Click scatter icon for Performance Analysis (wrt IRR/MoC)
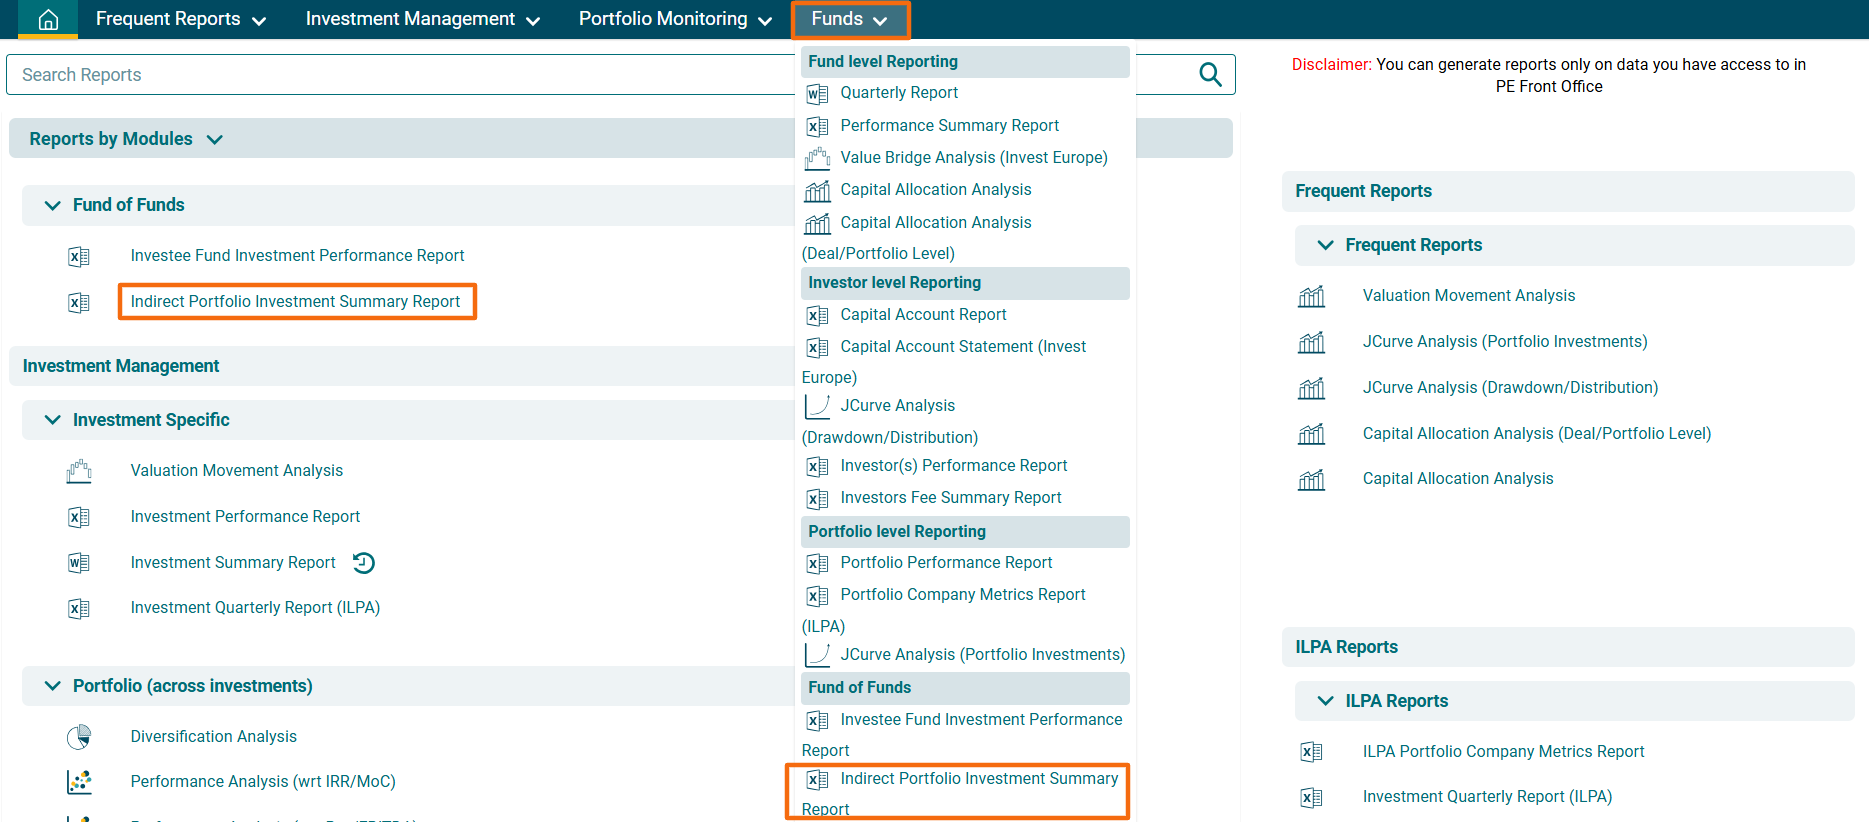Image resolution: width=1869 pixels, height=822 pixels. 79,782
